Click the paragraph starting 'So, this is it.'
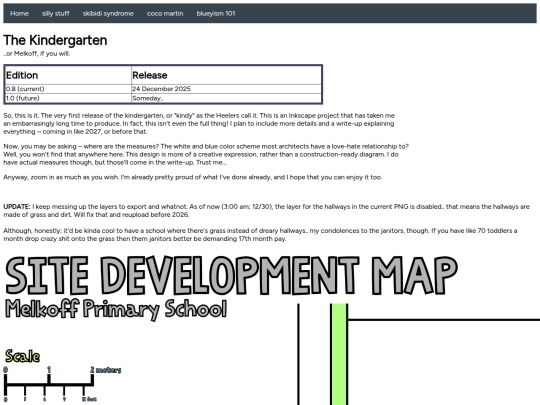540x405 pixels. (x=199, y=124)
